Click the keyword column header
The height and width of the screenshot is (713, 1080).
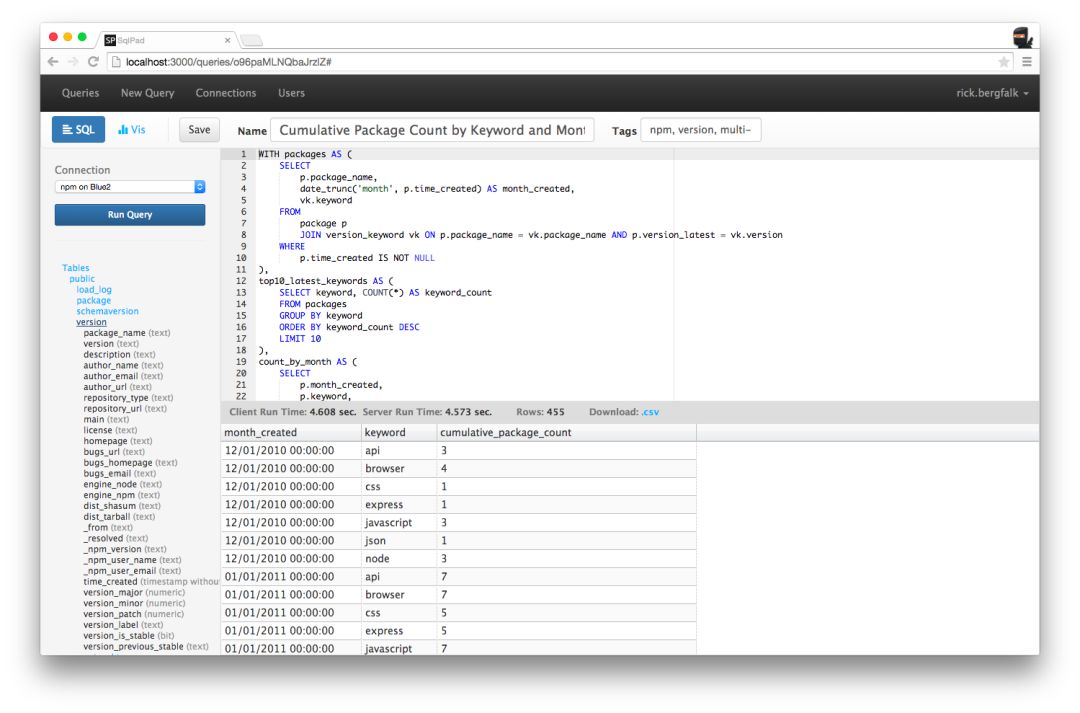pos(399,433)
